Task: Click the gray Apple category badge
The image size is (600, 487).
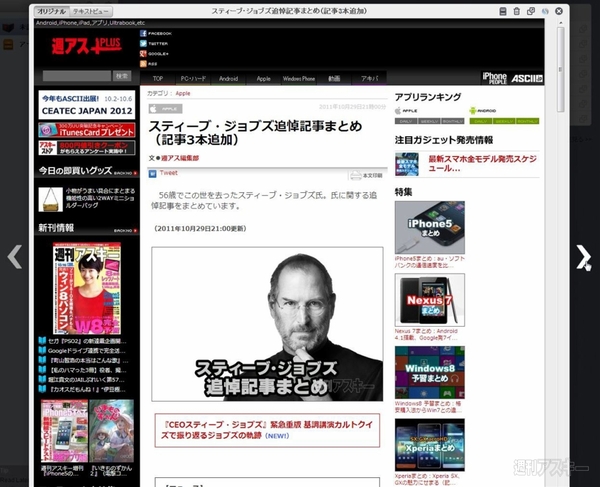Action: click(165, 109)
